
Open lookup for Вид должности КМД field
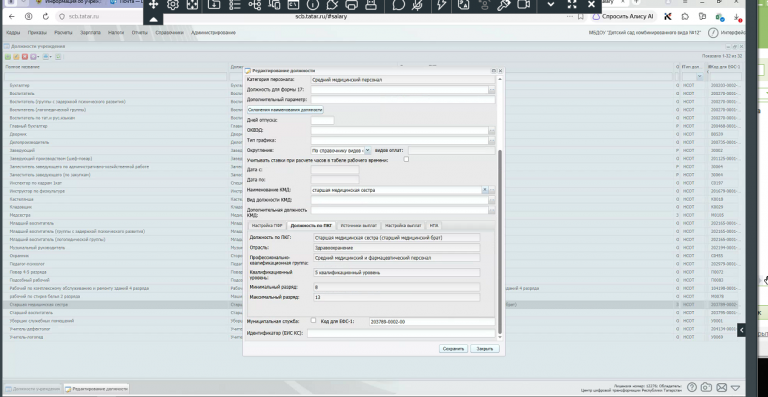pos(492,200)
